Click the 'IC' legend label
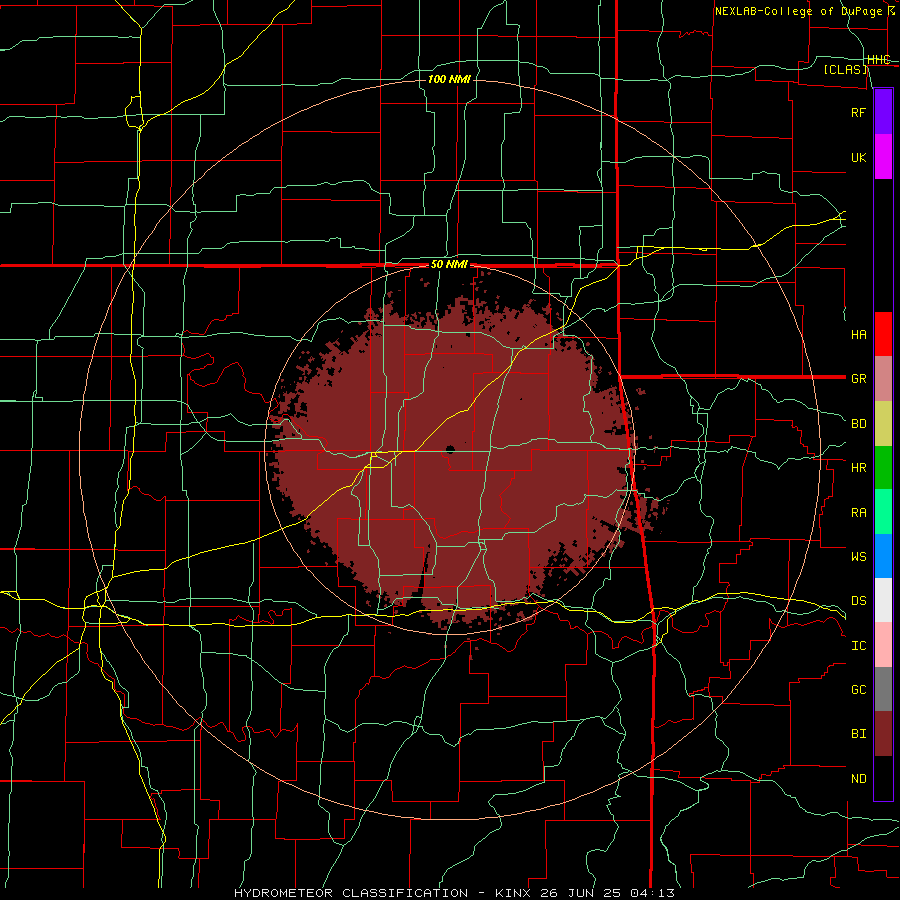The width and height of the screenshot is (900, 900). pos(859,646)
